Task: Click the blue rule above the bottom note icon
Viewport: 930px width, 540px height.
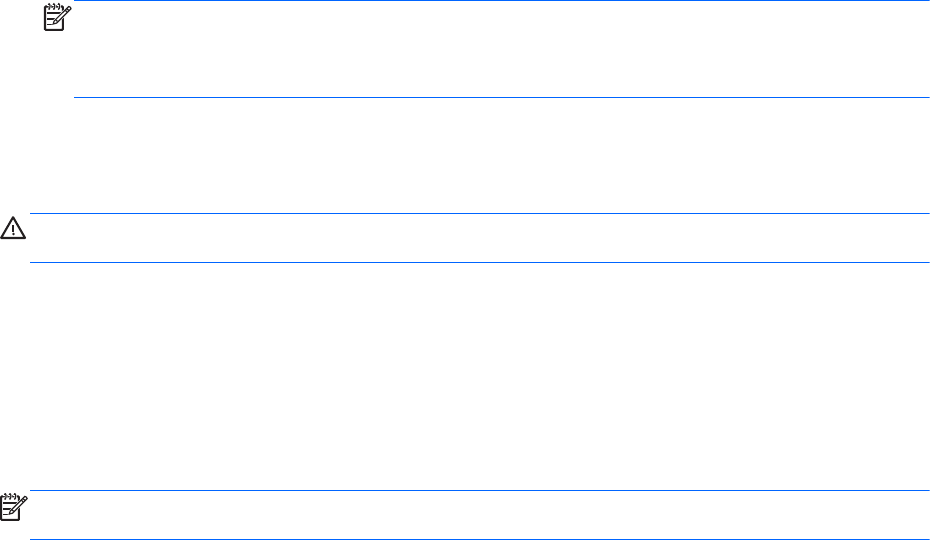Action: 480,491
